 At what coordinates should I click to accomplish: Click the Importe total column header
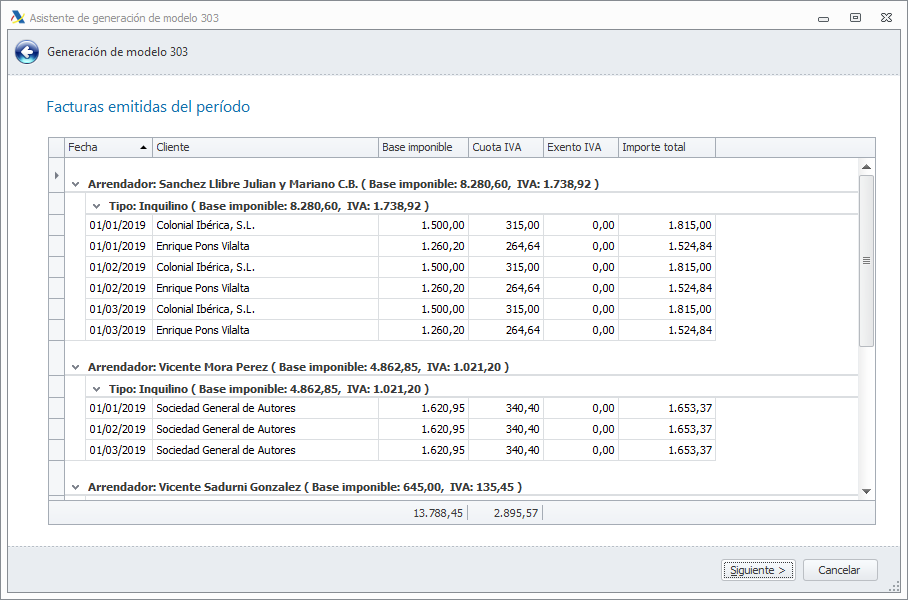click(666, 147)
